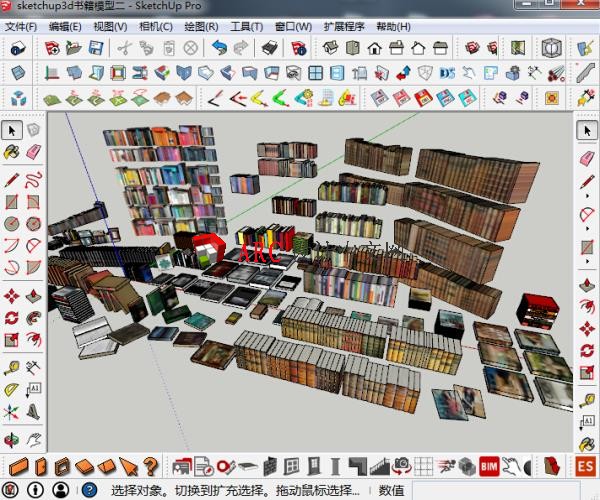Screen dimensions: 600x500
Task: Open the 扩展程序 menu
Action: point(344,27)
